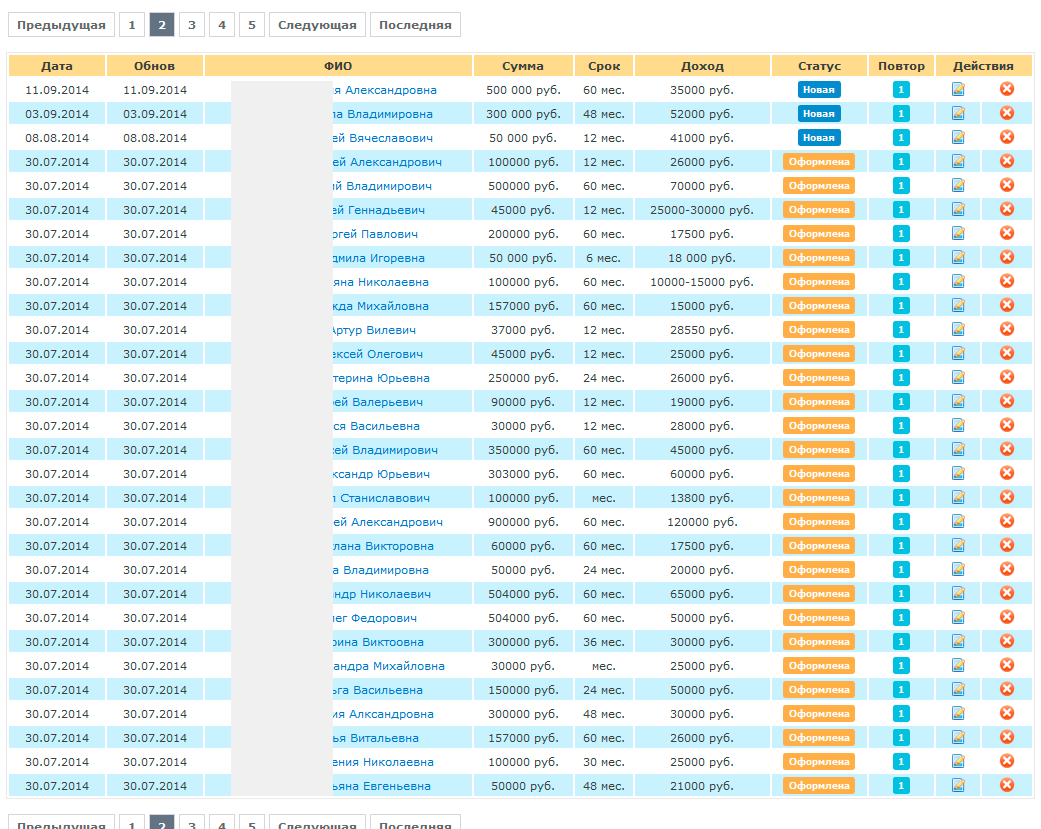Edit the row with sum 900000 руб.

pos(958,521)
